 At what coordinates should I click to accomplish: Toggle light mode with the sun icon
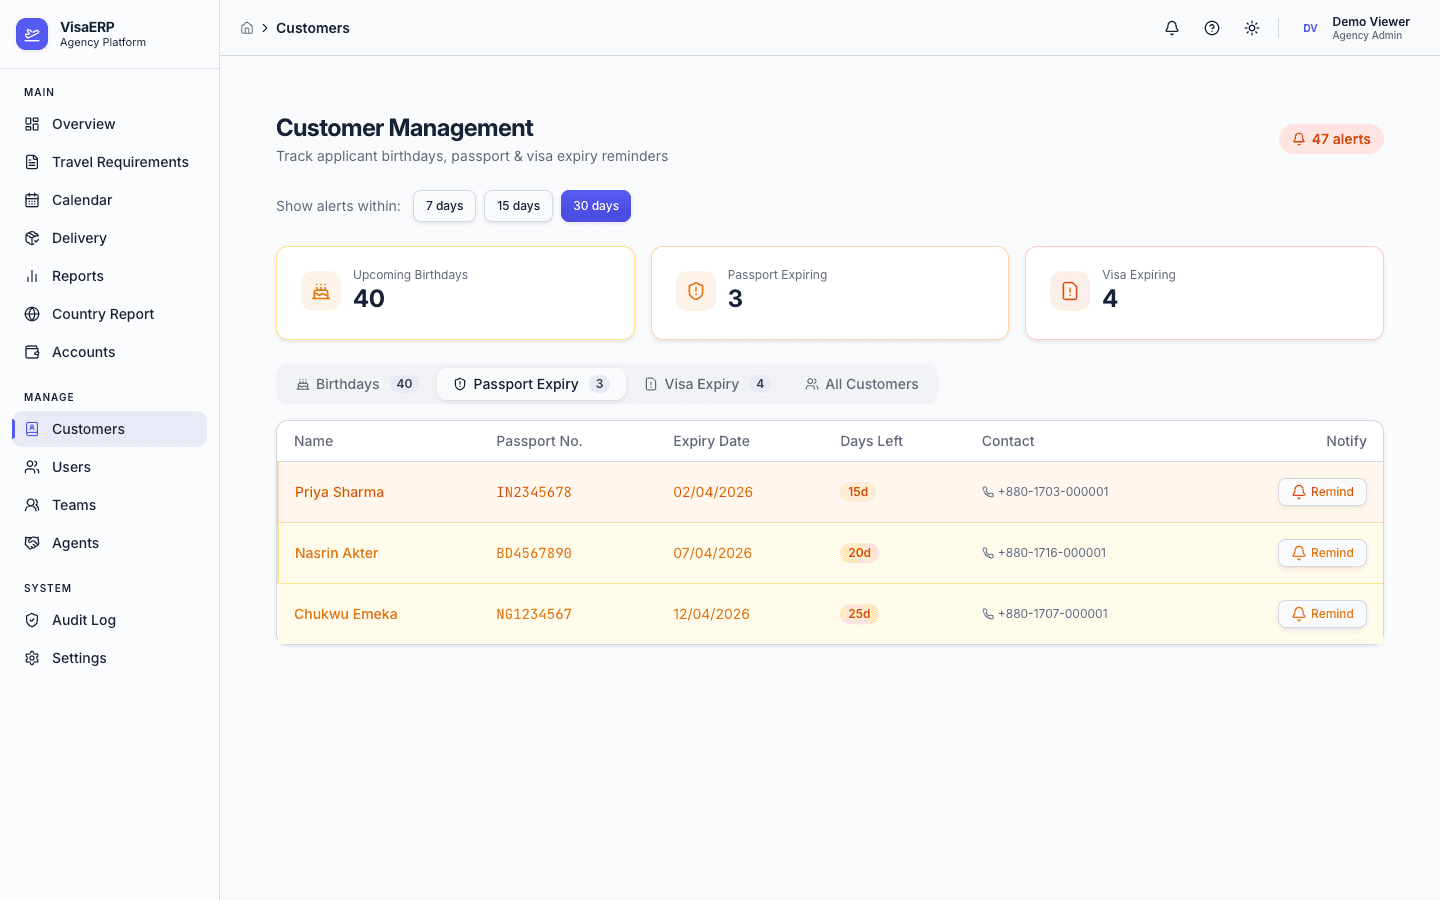tap(1251, 28)
